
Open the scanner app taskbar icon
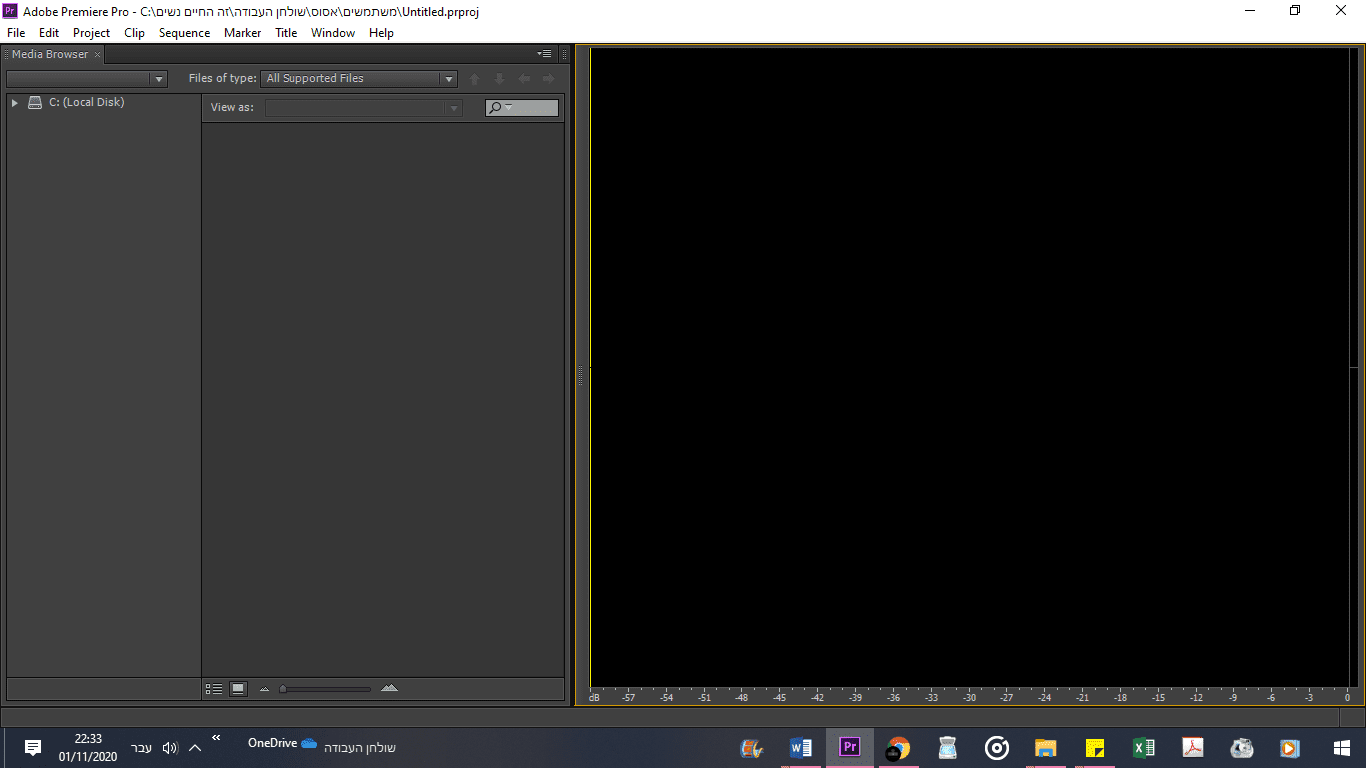coord(947,748)
